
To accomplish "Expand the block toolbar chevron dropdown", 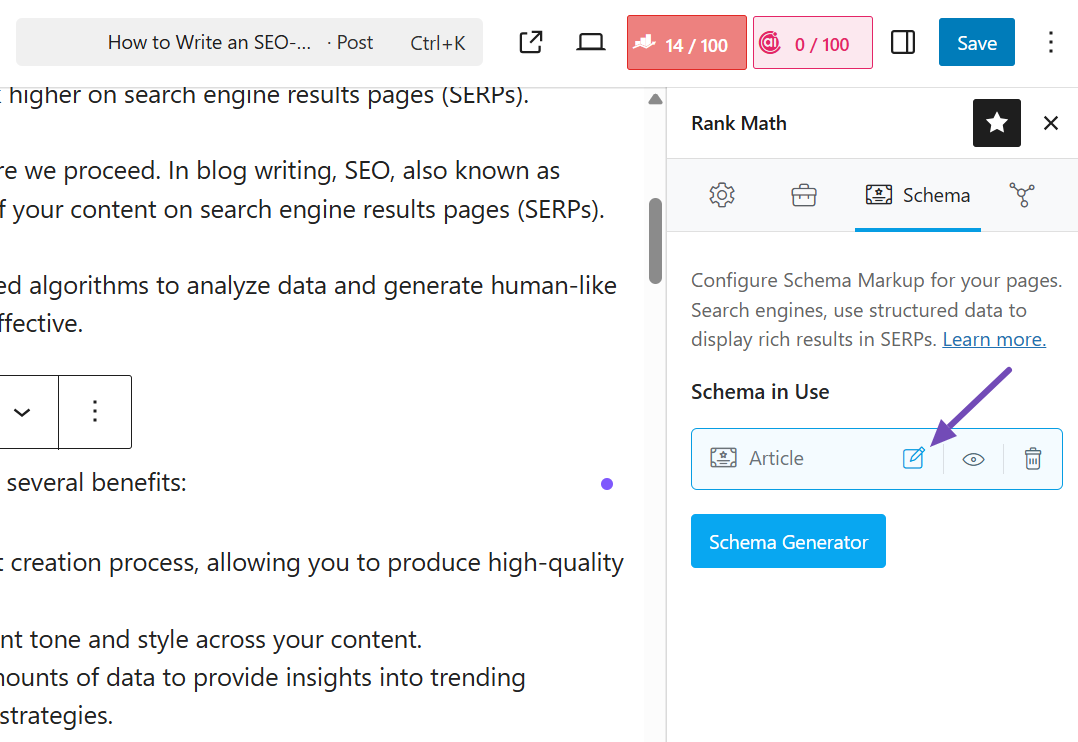I will pos(22,411).
